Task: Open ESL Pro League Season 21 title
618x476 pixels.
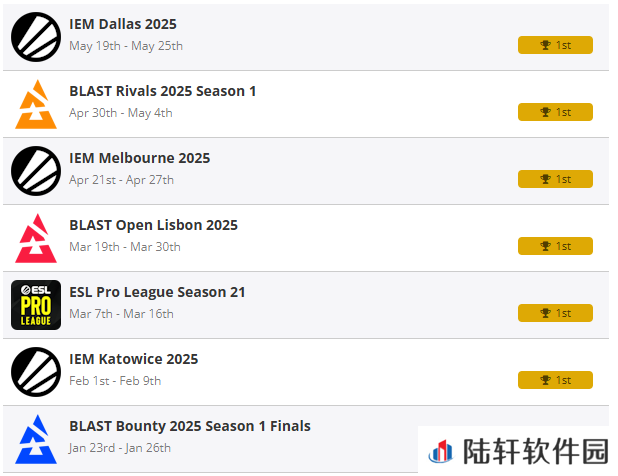Action: [157, 292]
